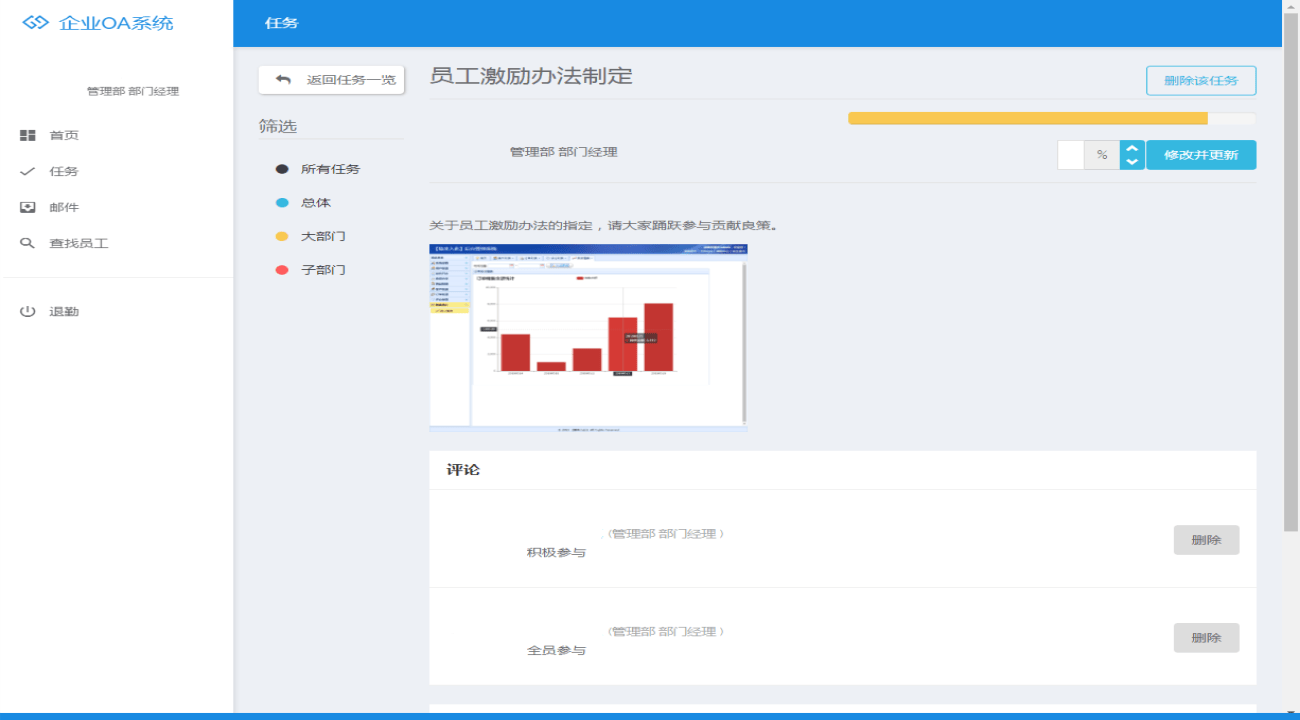Click the percentage input field
This screenshot has width=1300, height=720.
pyautogui.click(x=1072, y=155)
